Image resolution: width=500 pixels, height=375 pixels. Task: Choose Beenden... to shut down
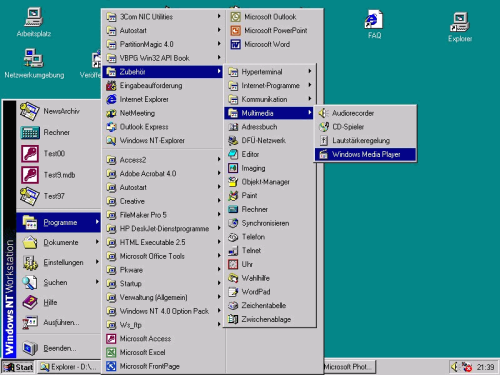point(58,348)
